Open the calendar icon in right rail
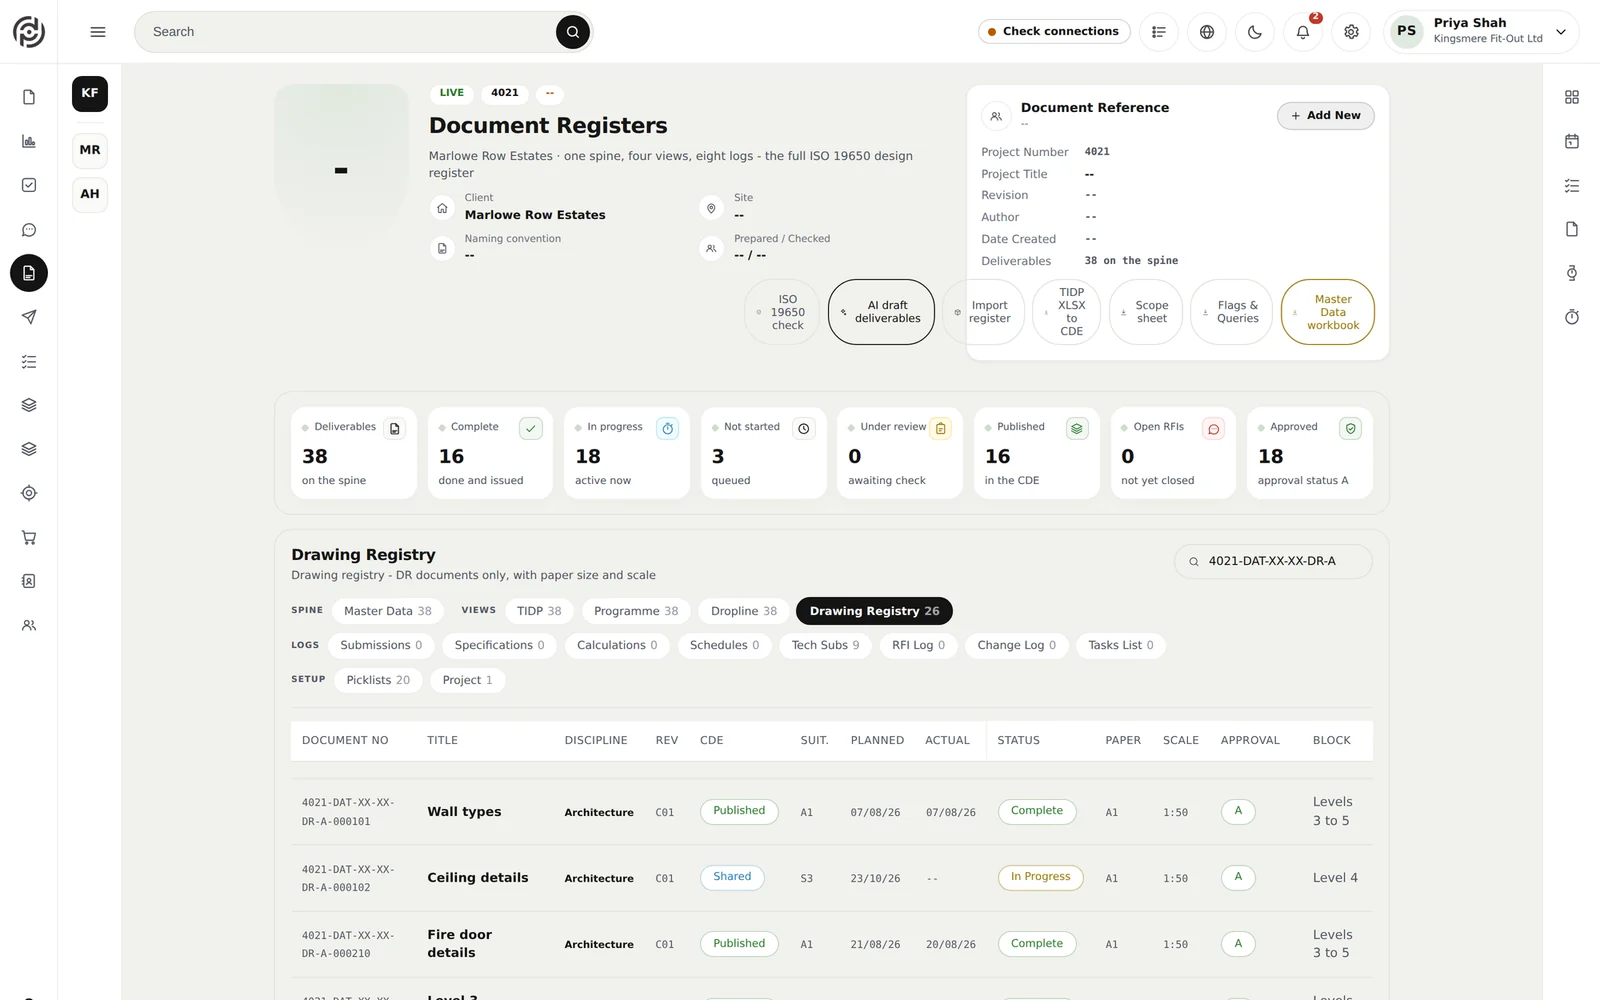 click(x=1572, y=141)
